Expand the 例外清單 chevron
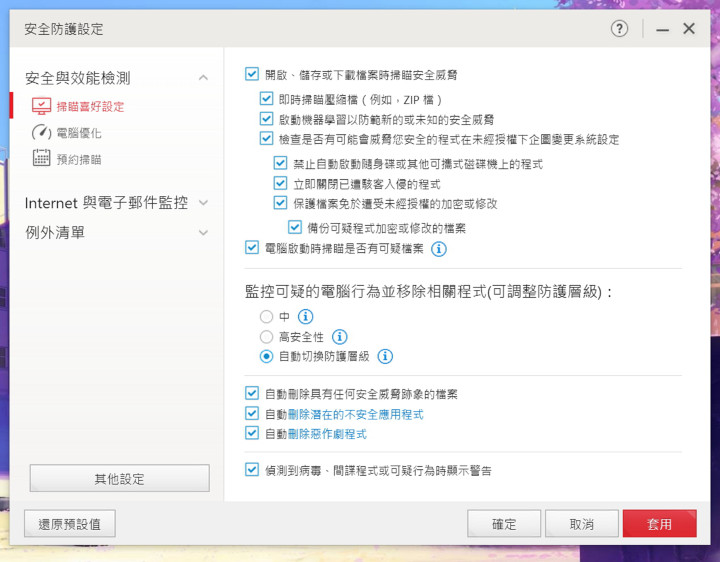Image resolution: width=720 pixels, height=562 pixels. pyautogui.click(x=203, y=233)
